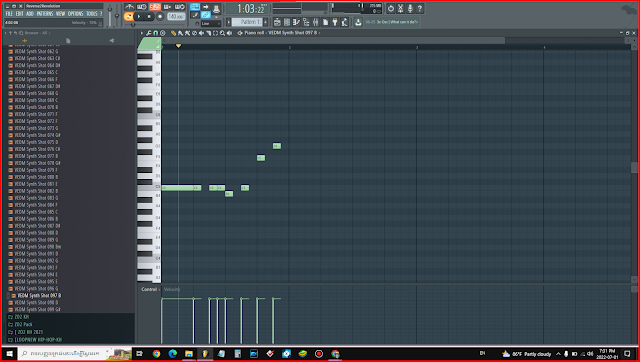Click the Play button
This screenshot has height=362, width=640.
coord(139,17)
